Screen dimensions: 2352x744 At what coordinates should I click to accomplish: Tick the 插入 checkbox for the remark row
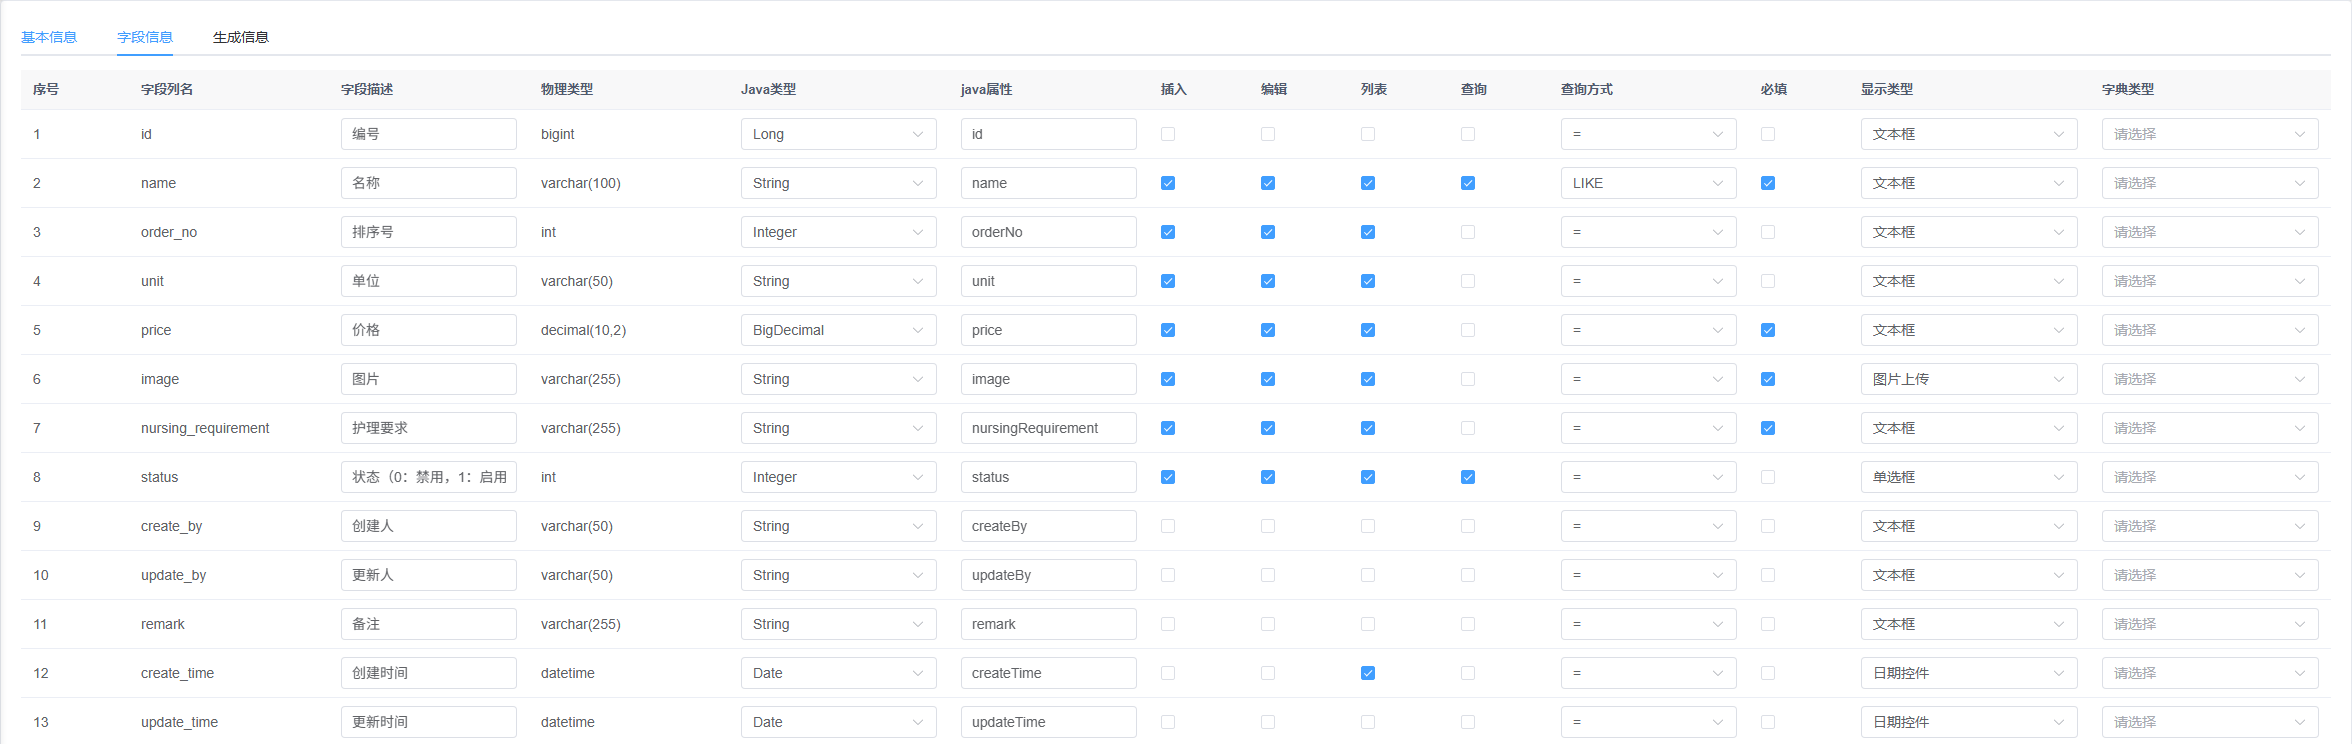click(x=1168, y=624)
